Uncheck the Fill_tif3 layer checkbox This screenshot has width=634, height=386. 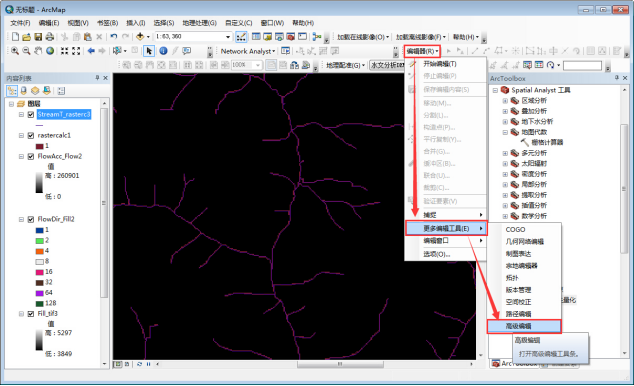point(31,314)
